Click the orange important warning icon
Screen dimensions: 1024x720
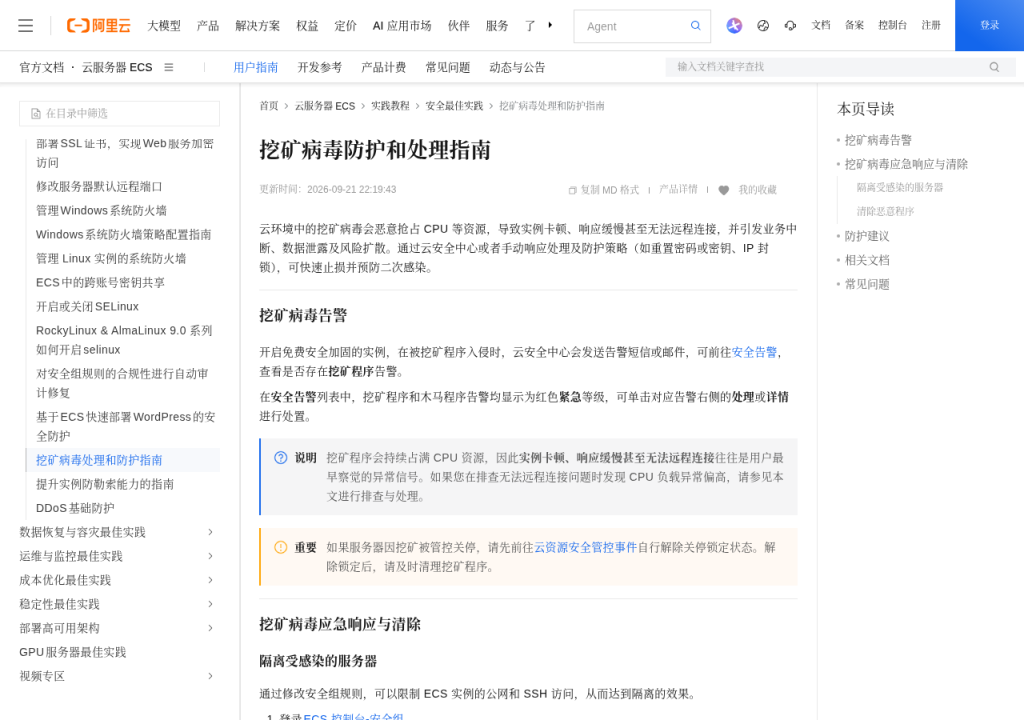point(281,548)
